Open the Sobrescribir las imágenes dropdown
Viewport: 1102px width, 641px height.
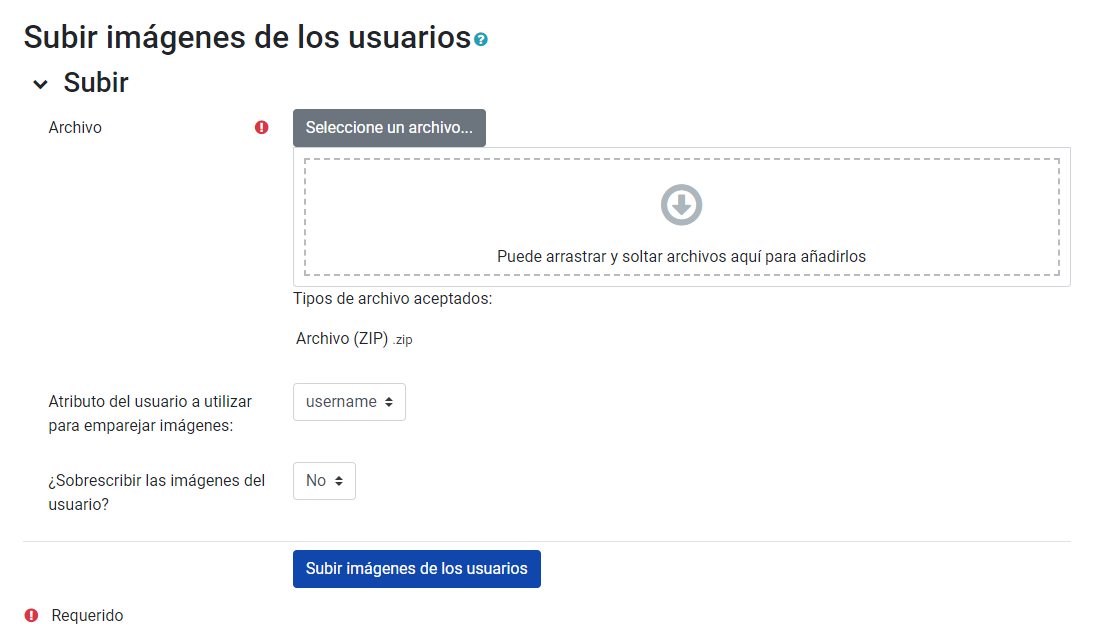(324, 480)
